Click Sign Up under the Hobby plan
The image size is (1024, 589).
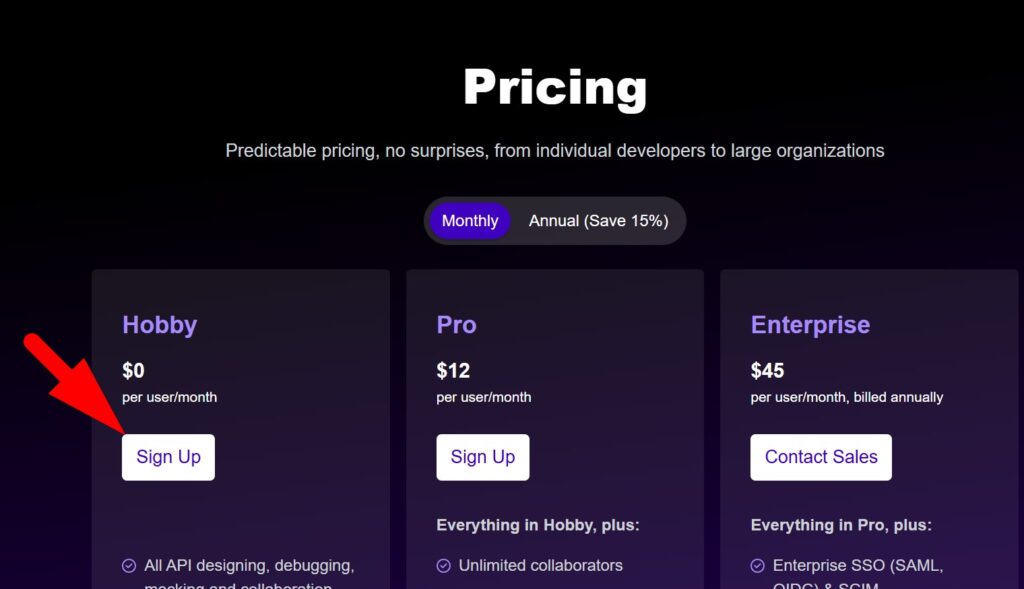[x=168, y=457]
